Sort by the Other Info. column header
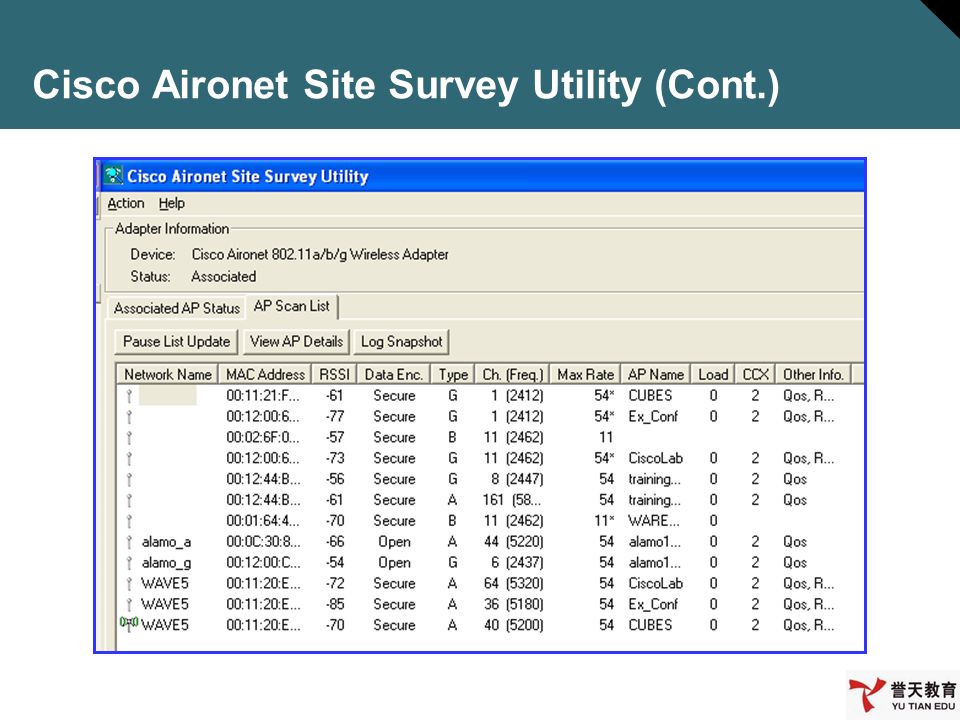The image size is (960, 720). pyautogui.click(x=813, y=374)
